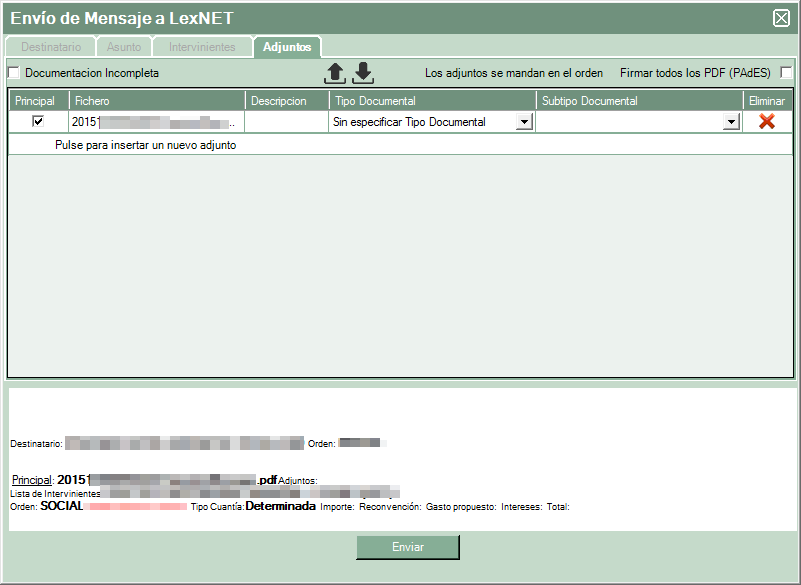Image resolution: width=801 pixels, height=585 pixels.
Task: Switch to the Destinatario tab
Action: point(51,47)
